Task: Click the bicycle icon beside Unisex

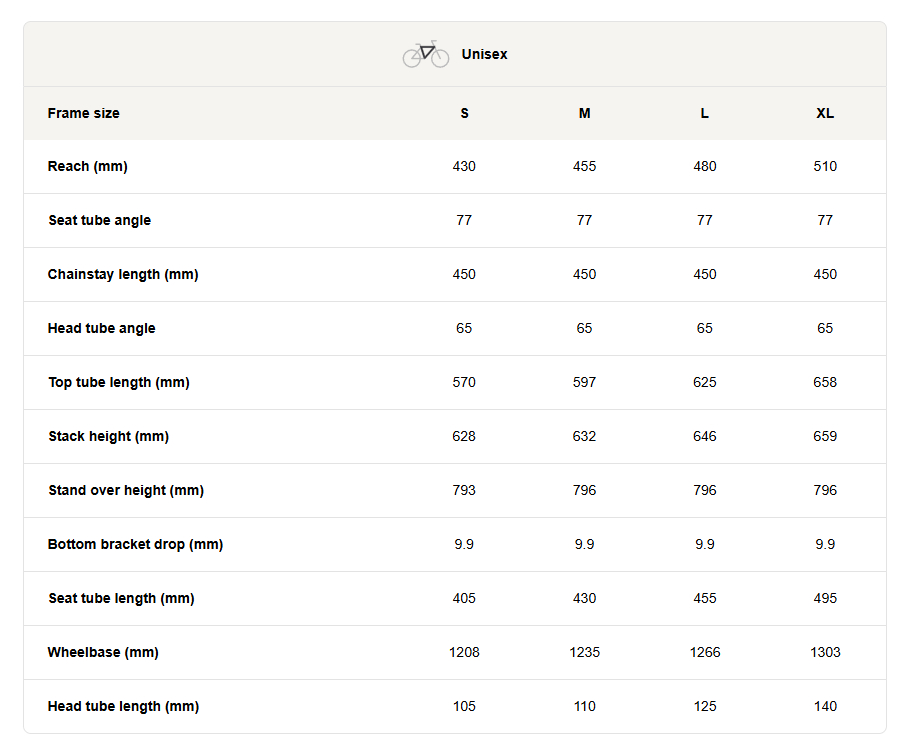Action: coord(426,54)
